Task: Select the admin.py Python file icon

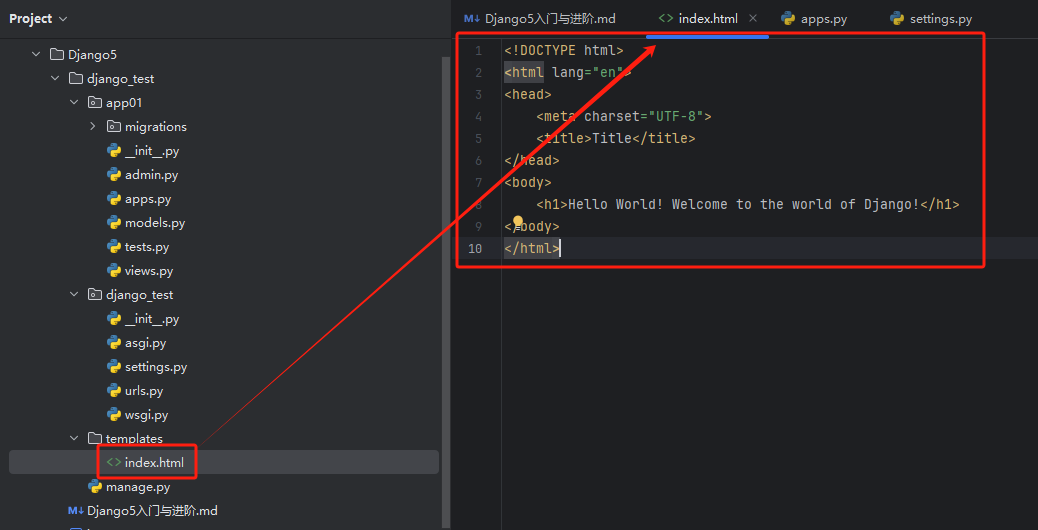Action: coord(114,175)
